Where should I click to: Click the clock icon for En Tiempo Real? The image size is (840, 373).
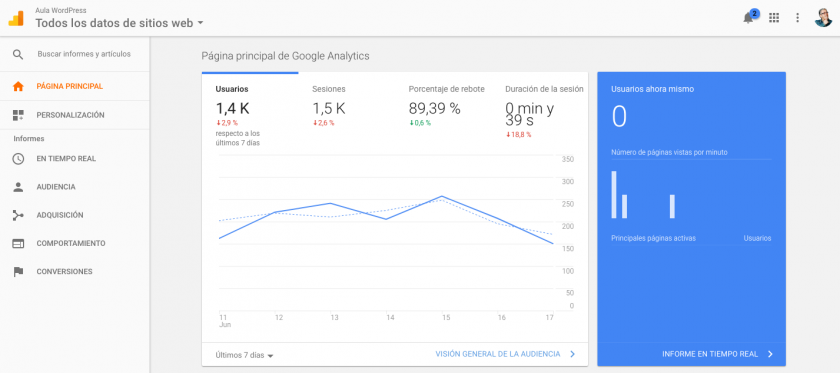click(18, 159)
